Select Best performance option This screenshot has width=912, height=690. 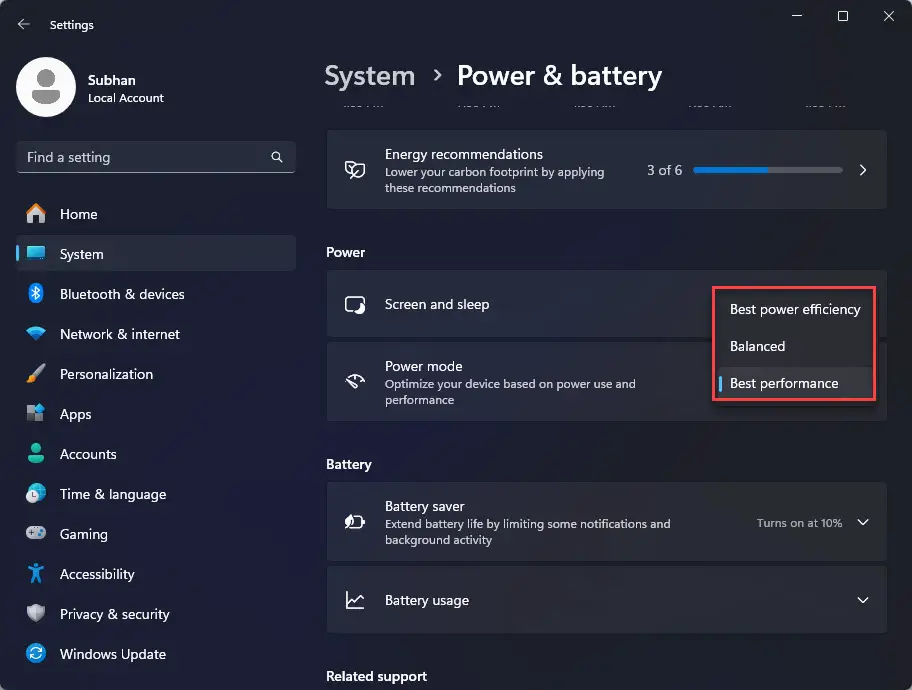point(784,383)
